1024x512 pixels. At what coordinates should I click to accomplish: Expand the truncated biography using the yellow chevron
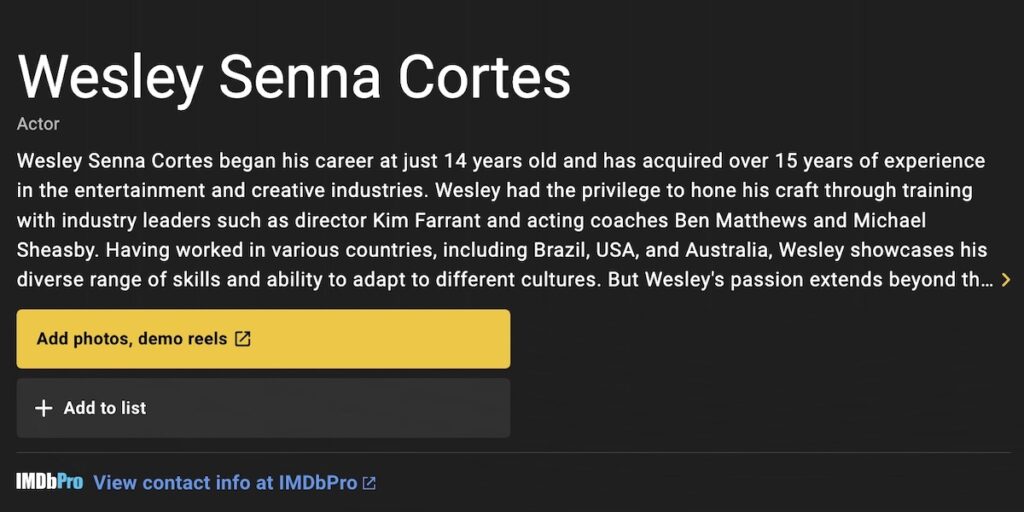(x=1006, y=280)
